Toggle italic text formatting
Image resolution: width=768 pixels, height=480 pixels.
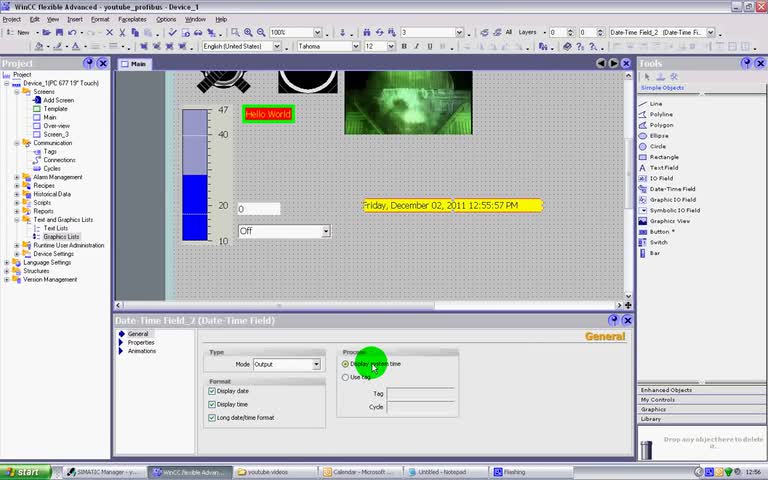click(x=417, y=46)
